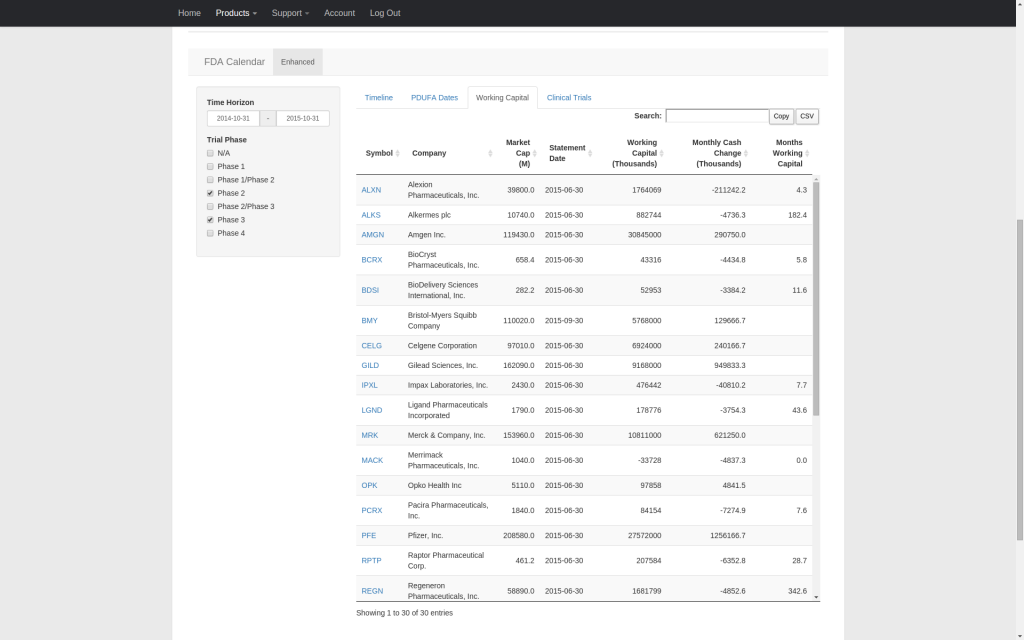
Task: Sort by Working Capital (Thousands) arrows
Action: pos(661,153)
